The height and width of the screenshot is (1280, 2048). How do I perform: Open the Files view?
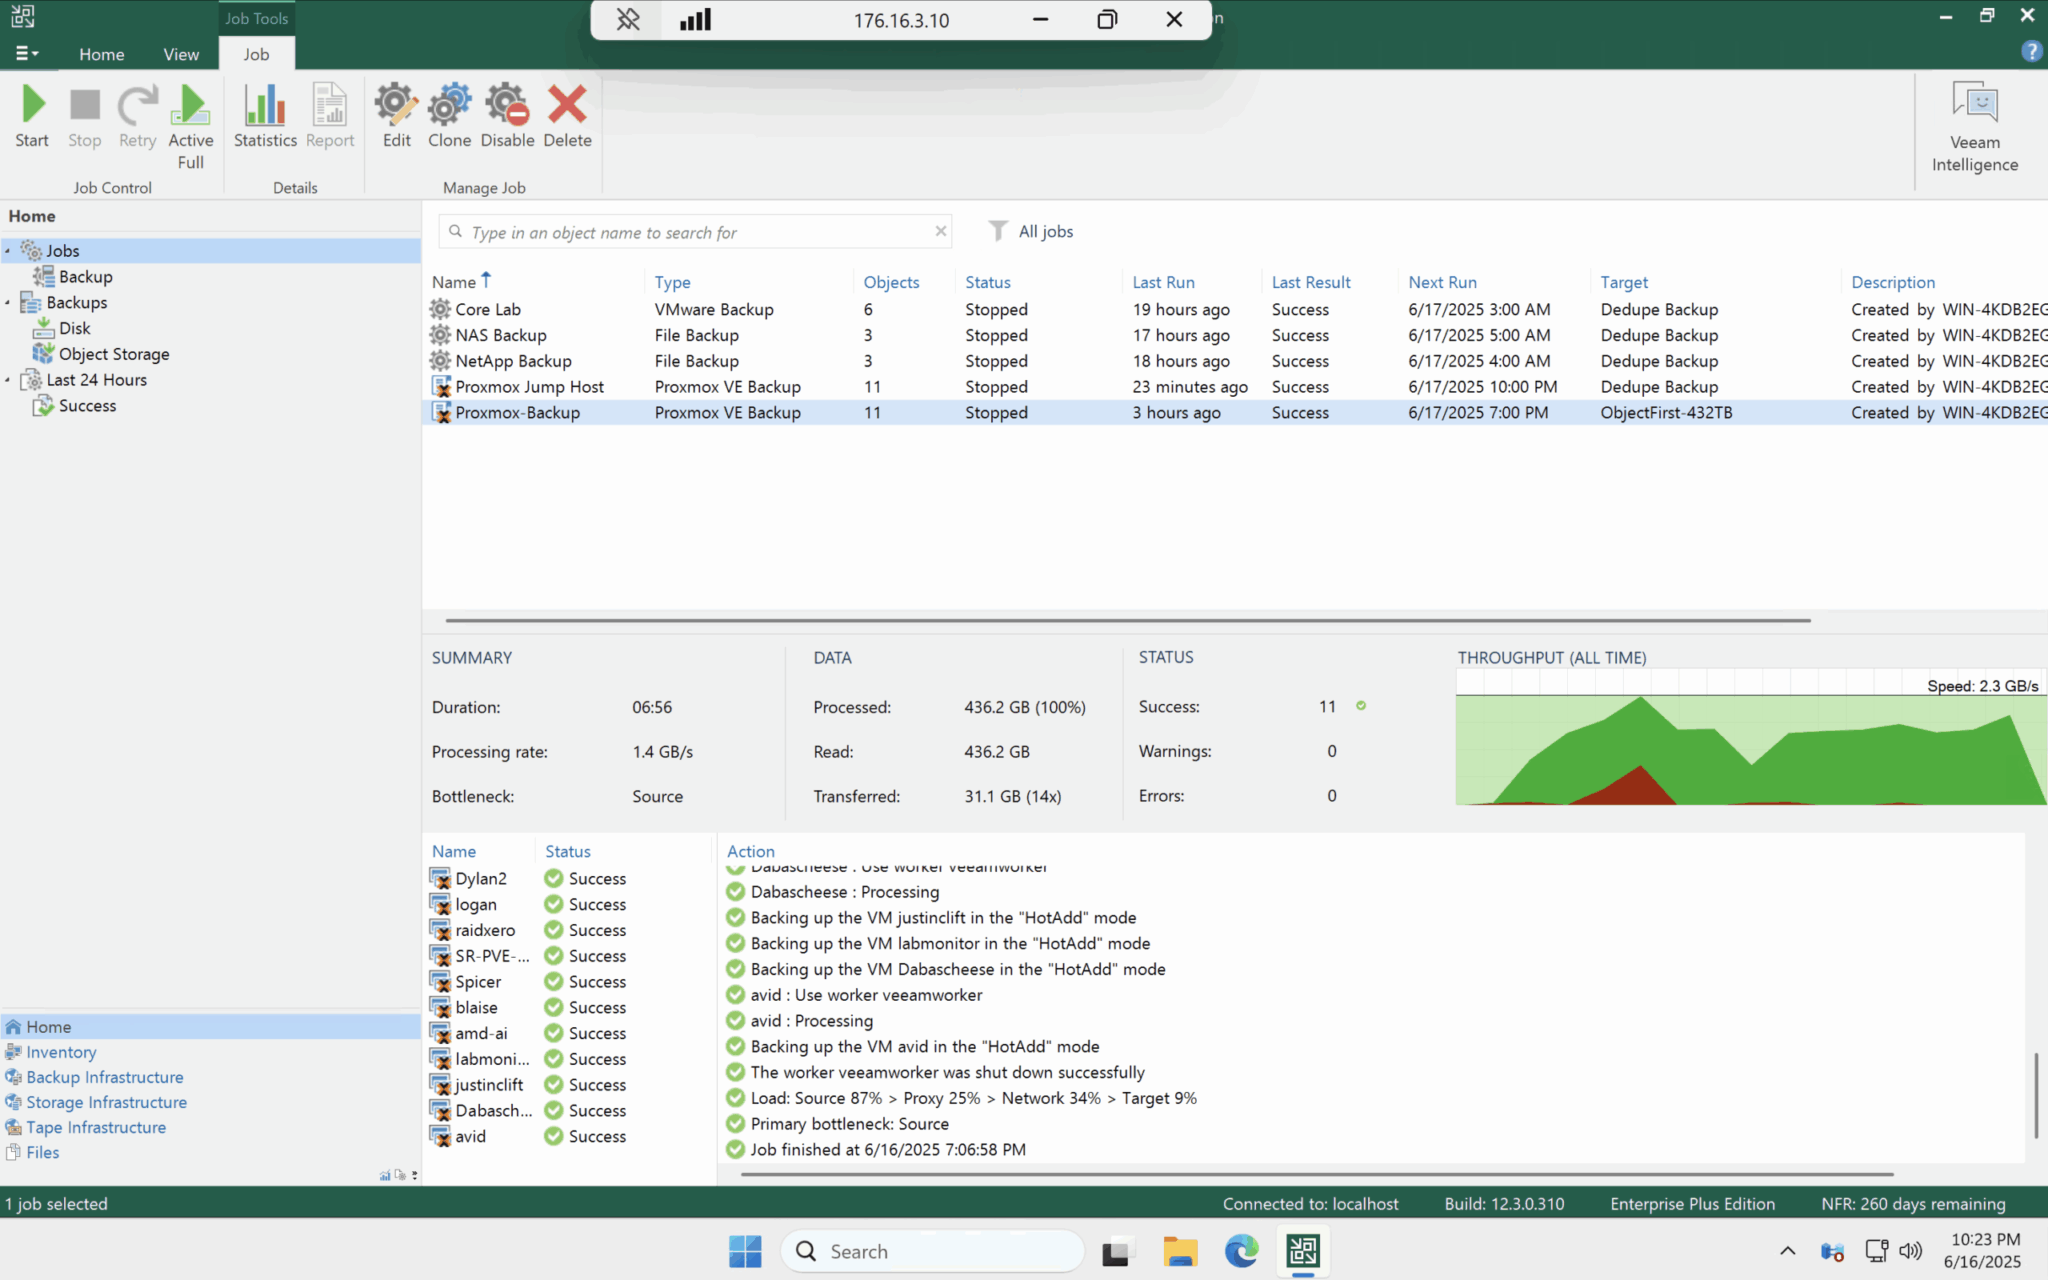(42, 1152)
